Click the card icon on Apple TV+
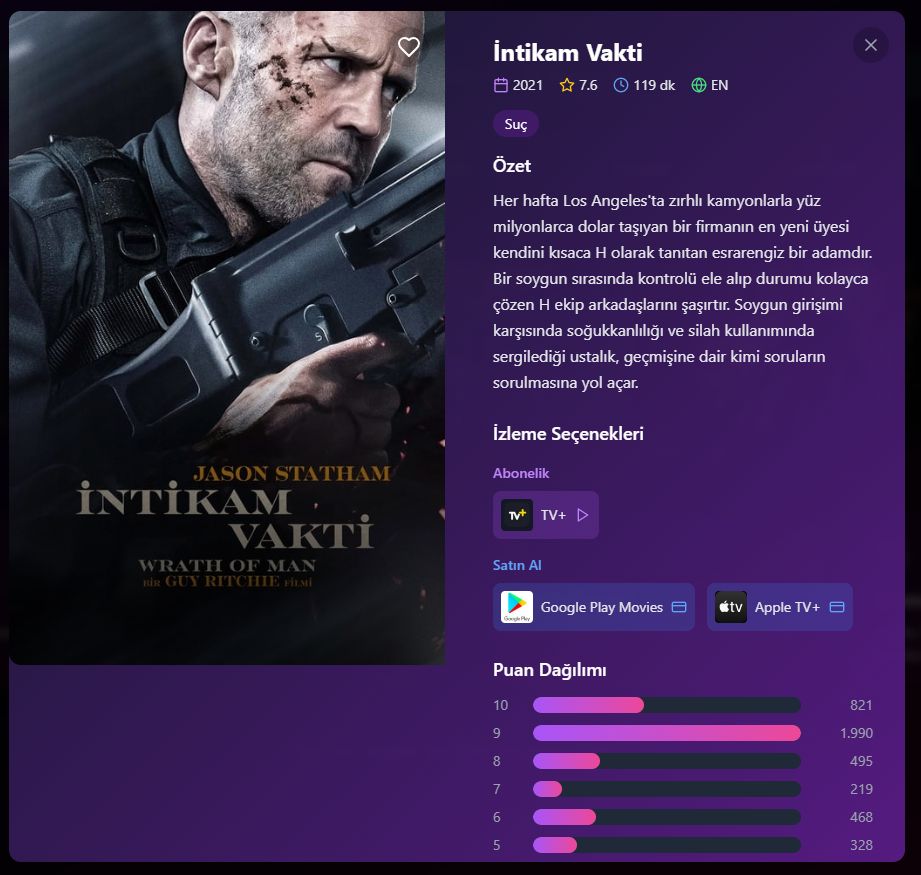 [x=836, y=607]
